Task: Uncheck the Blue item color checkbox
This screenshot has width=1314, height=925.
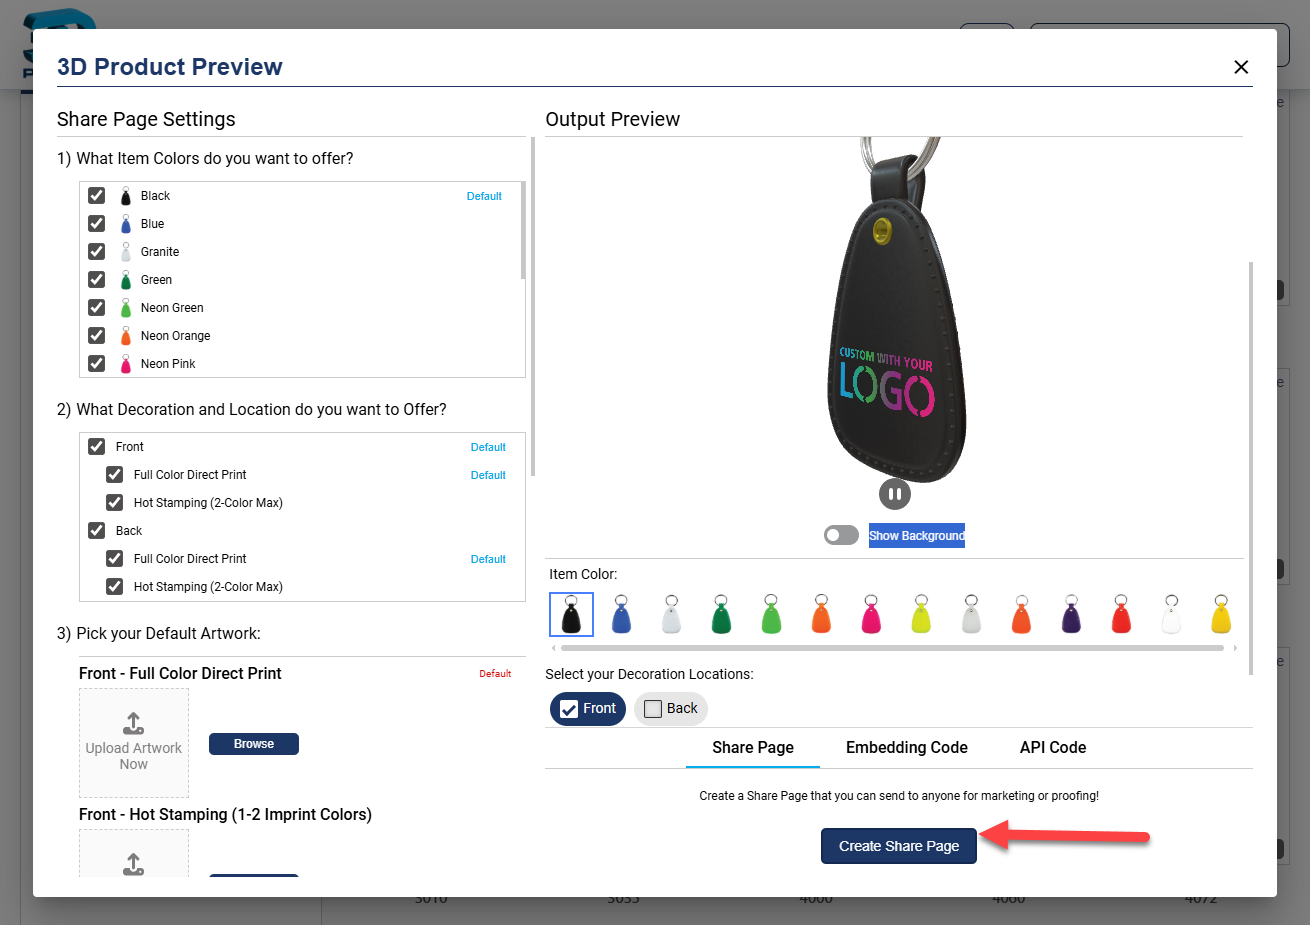Action: coord(97,224)
